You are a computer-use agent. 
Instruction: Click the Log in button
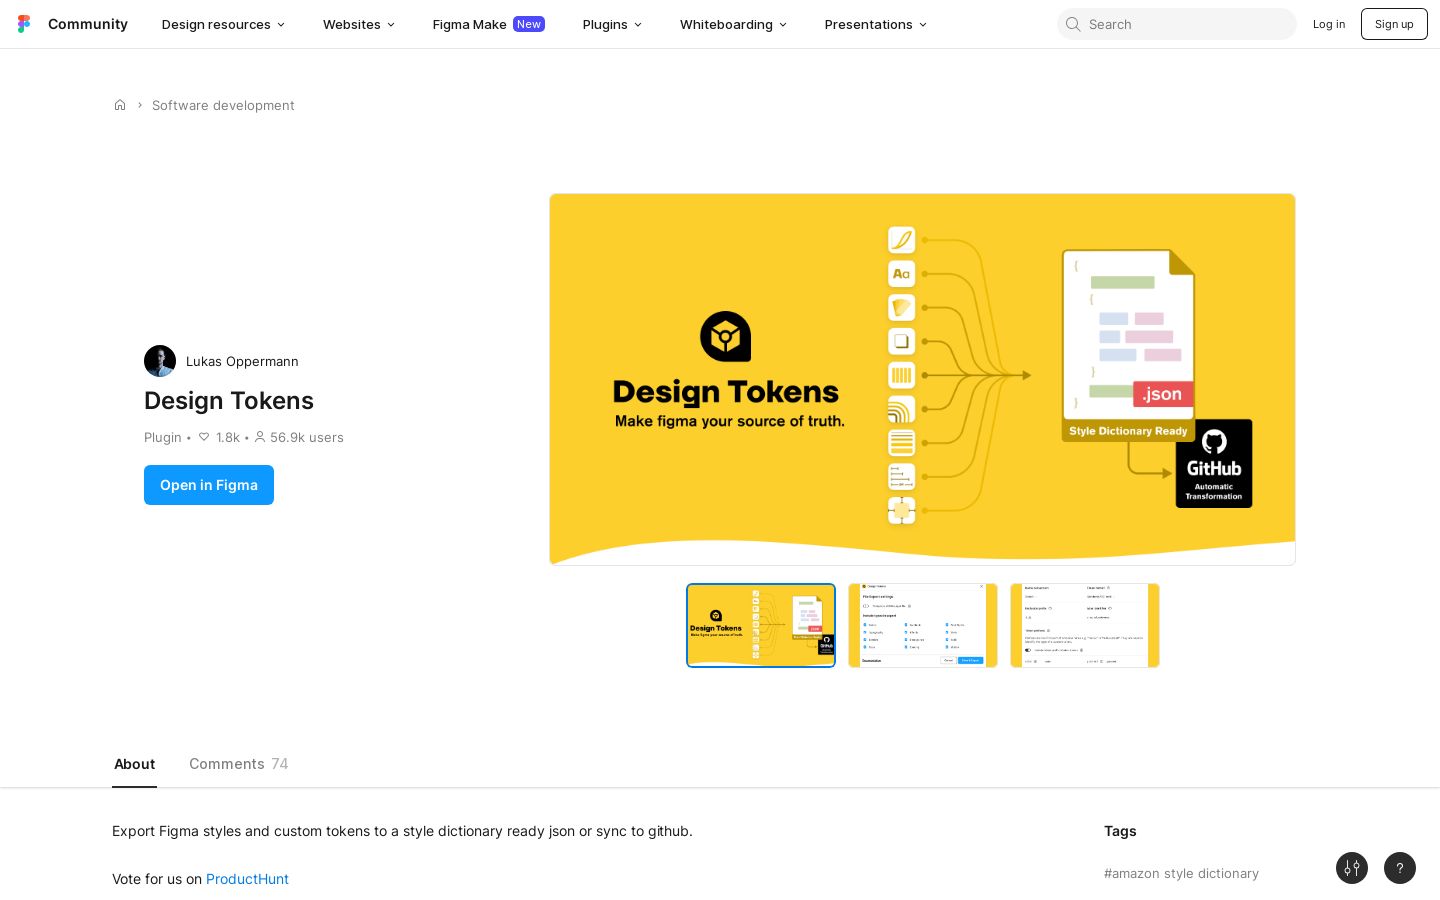[1329, 24]
